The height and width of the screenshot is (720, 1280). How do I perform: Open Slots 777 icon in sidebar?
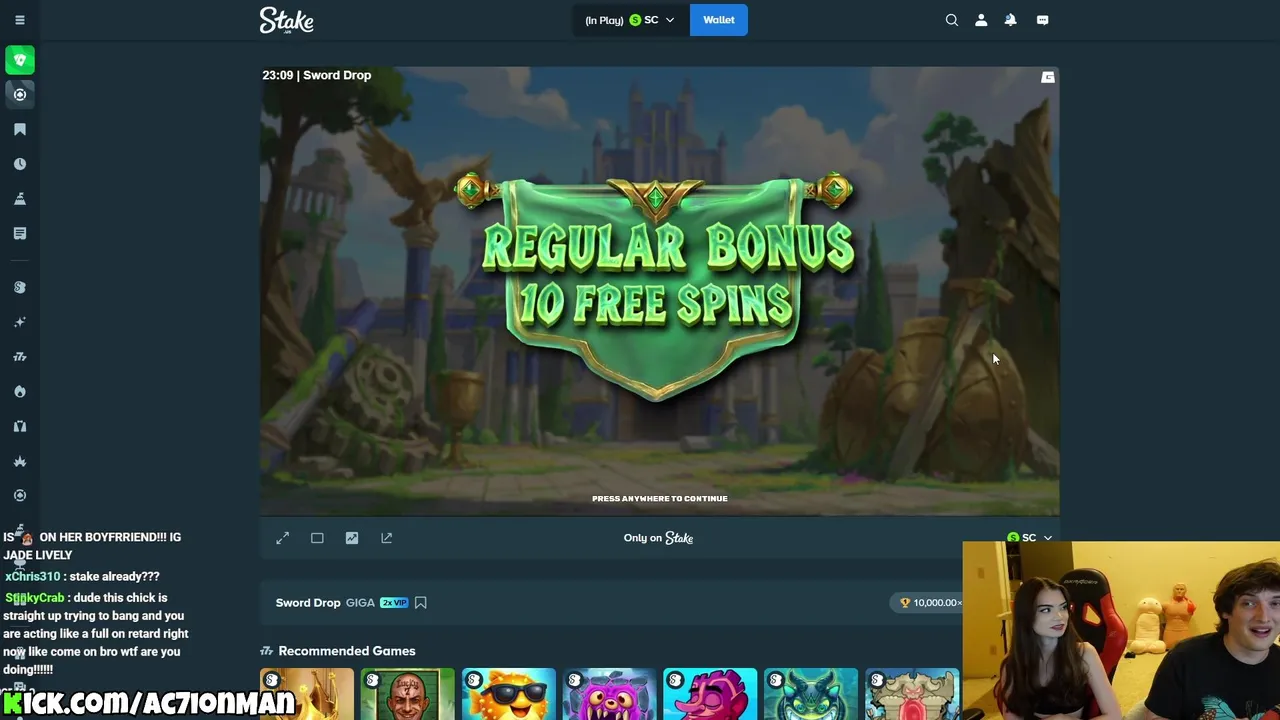click(x=20, y=357)
